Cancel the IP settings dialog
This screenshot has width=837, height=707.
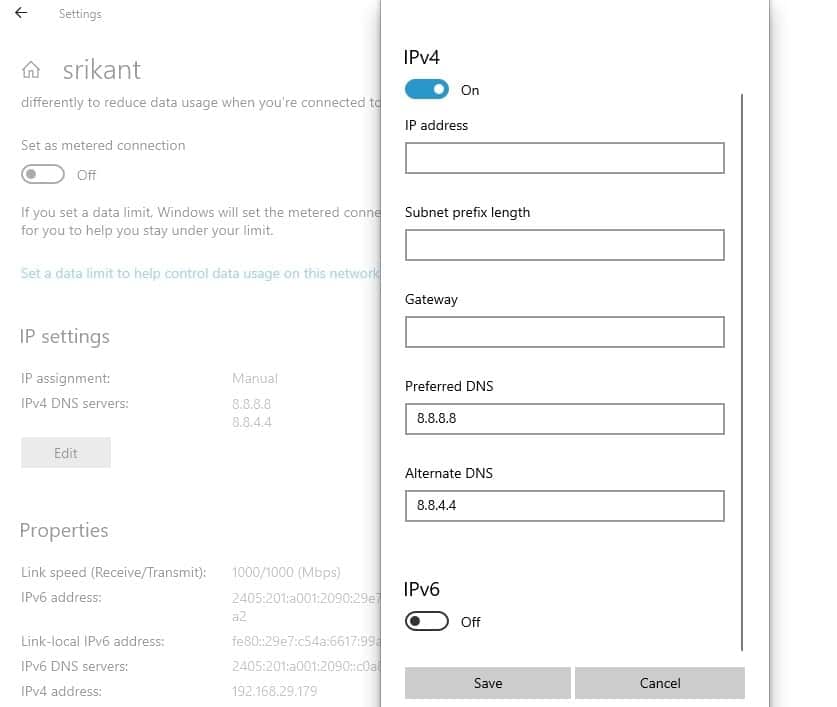tap(660, 683)
